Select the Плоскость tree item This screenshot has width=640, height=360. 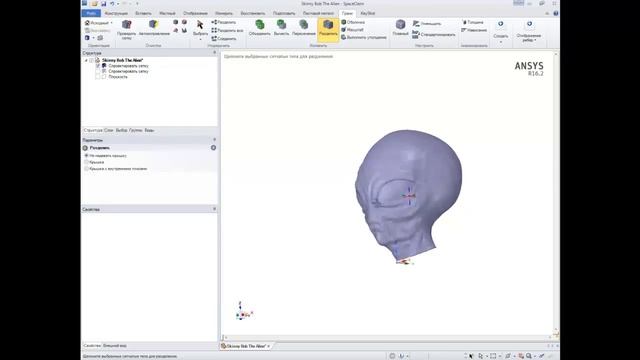click(118, 77)
